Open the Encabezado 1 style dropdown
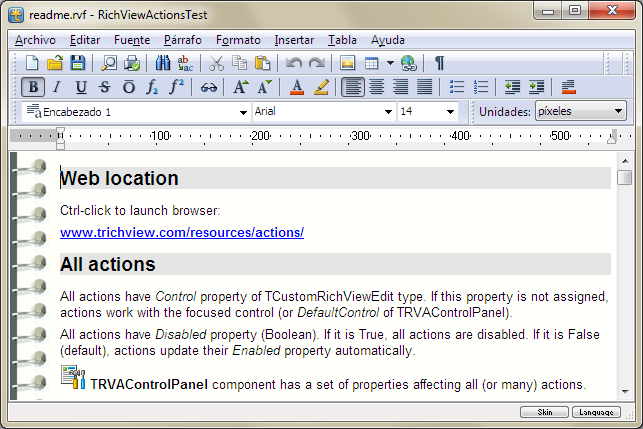This screenshot has height=429, width=643. click(x=243, y=112)
